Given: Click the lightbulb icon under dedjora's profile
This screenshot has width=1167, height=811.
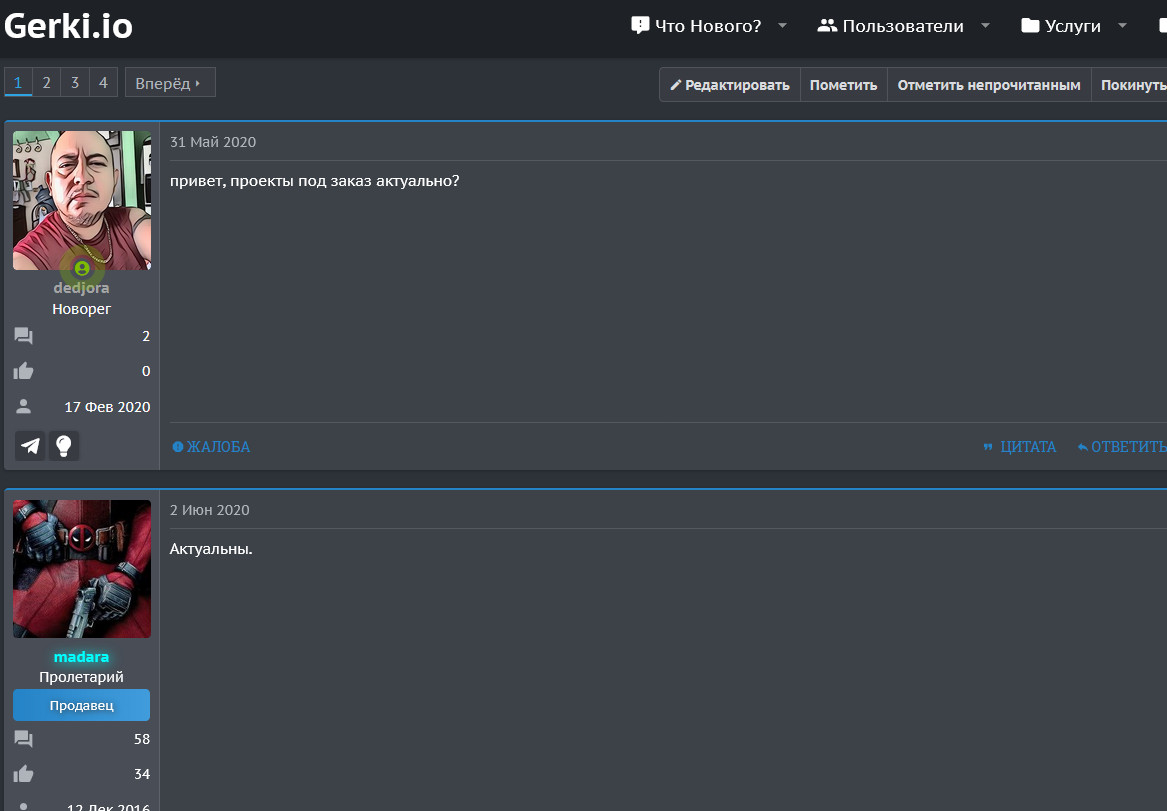Looking at the screenshot, I should [x=64, y=446].
